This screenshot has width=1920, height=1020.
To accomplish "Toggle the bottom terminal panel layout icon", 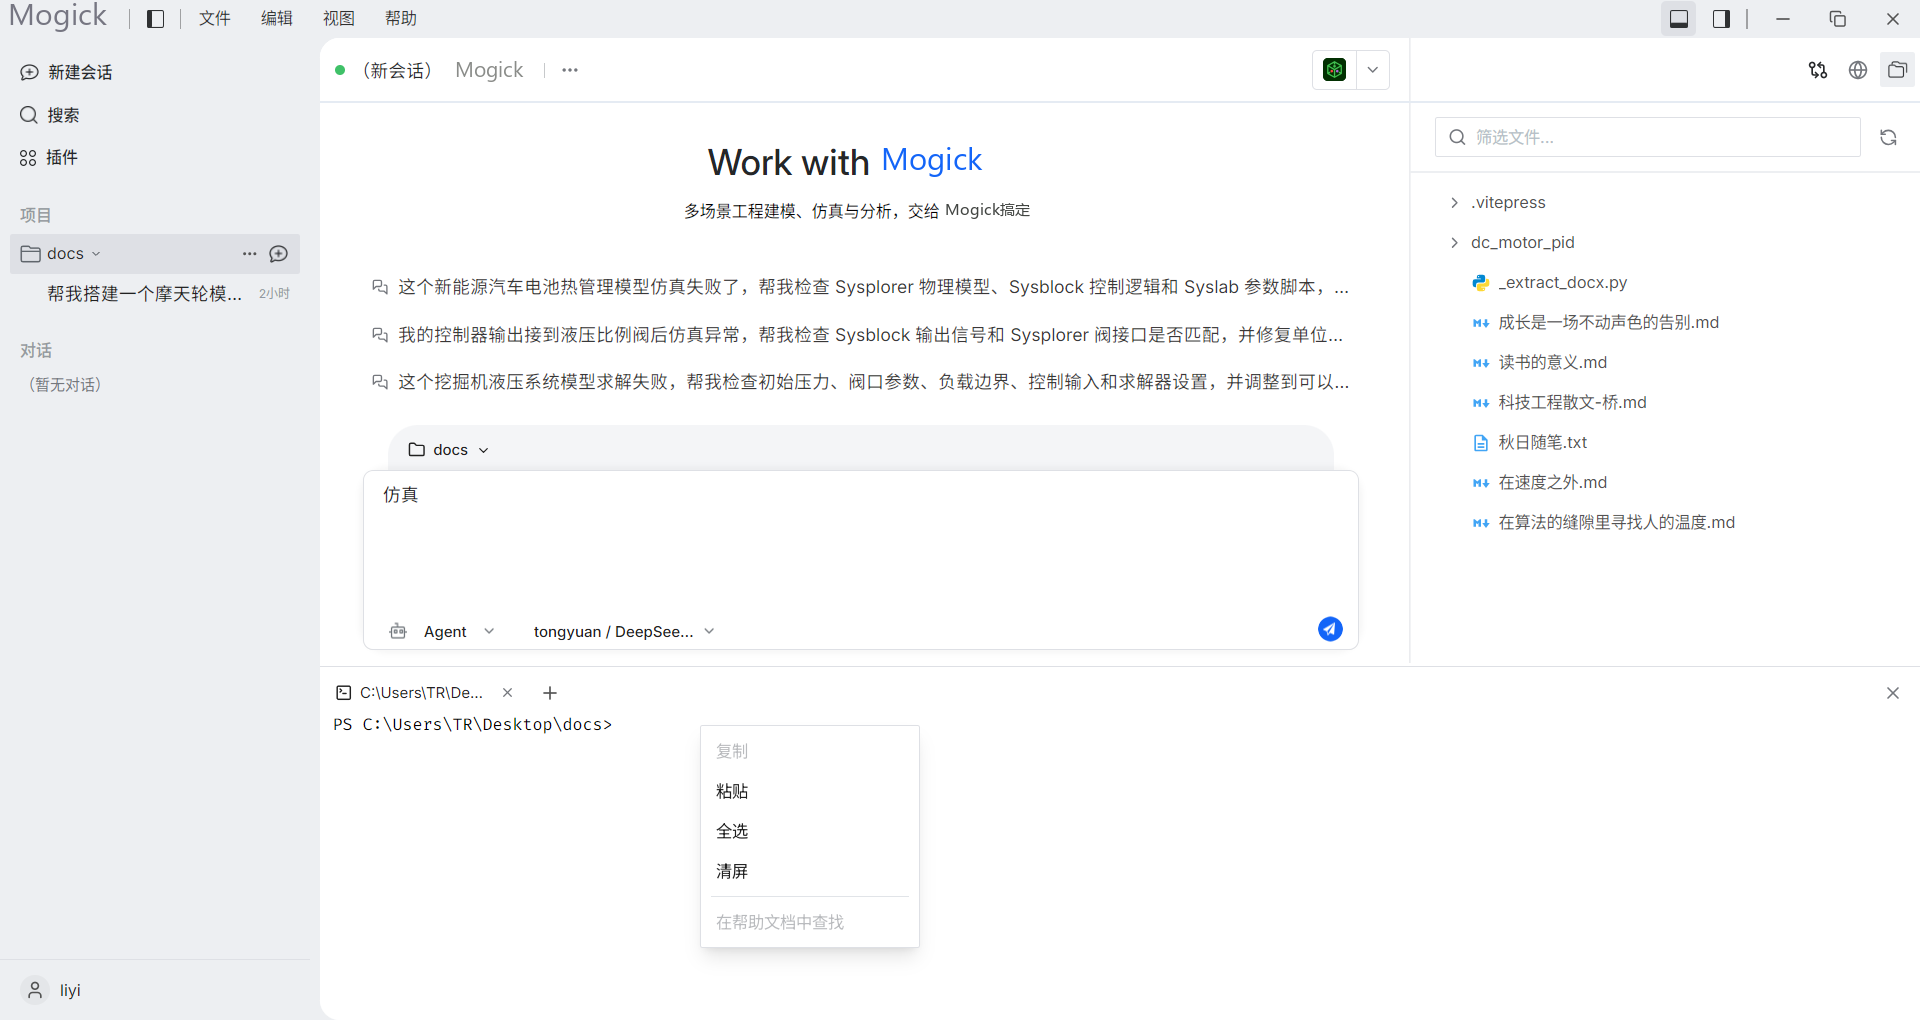I will (x=1679, y=19).
